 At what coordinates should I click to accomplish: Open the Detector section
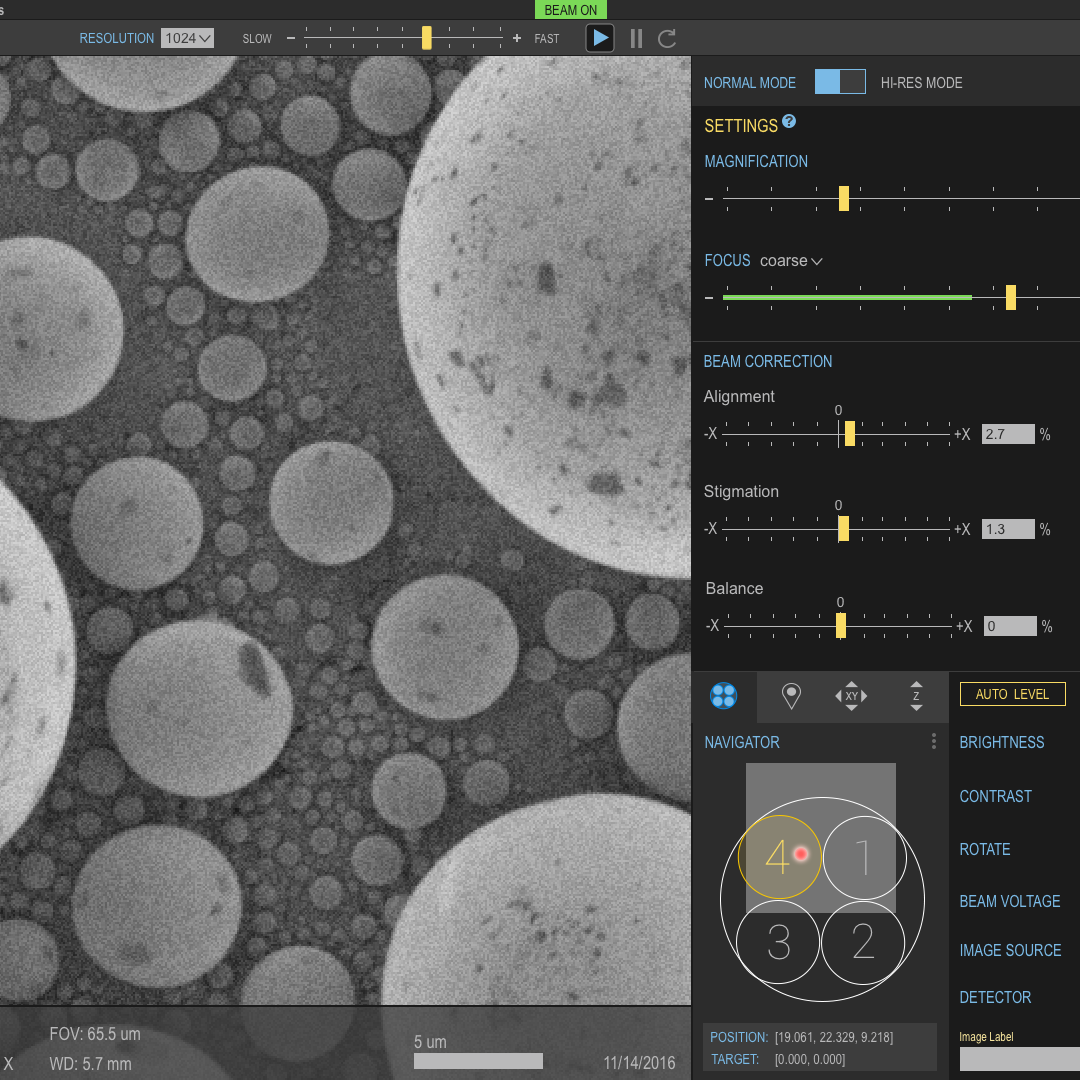995,997
